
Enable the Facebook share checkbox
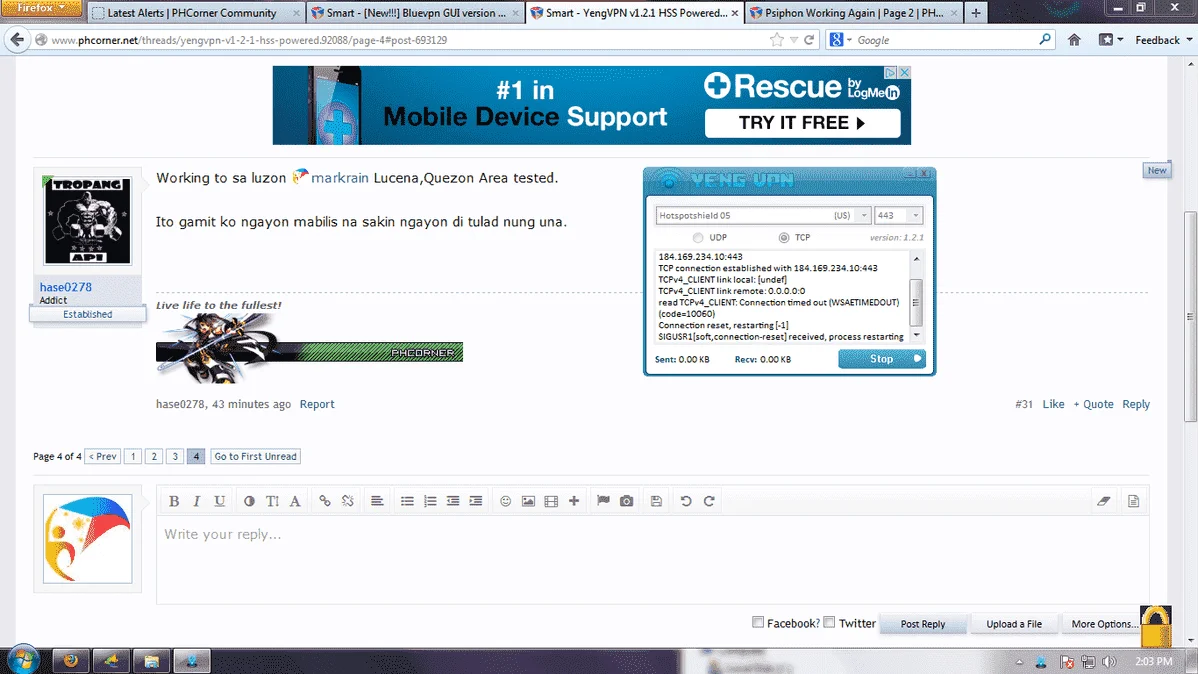tap(758, 622)
